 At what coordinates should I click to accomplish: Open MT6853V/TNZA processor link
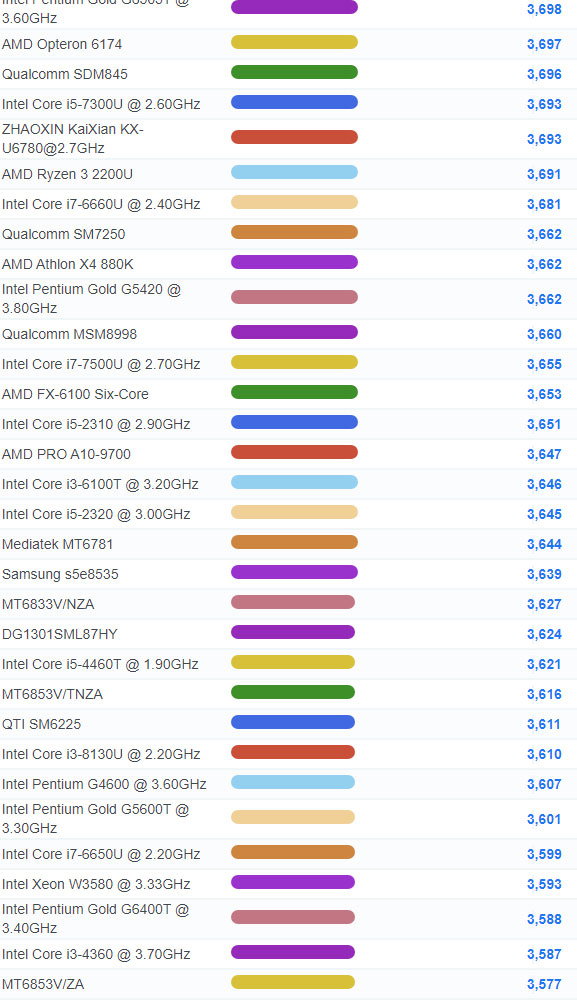pos(52,694)
